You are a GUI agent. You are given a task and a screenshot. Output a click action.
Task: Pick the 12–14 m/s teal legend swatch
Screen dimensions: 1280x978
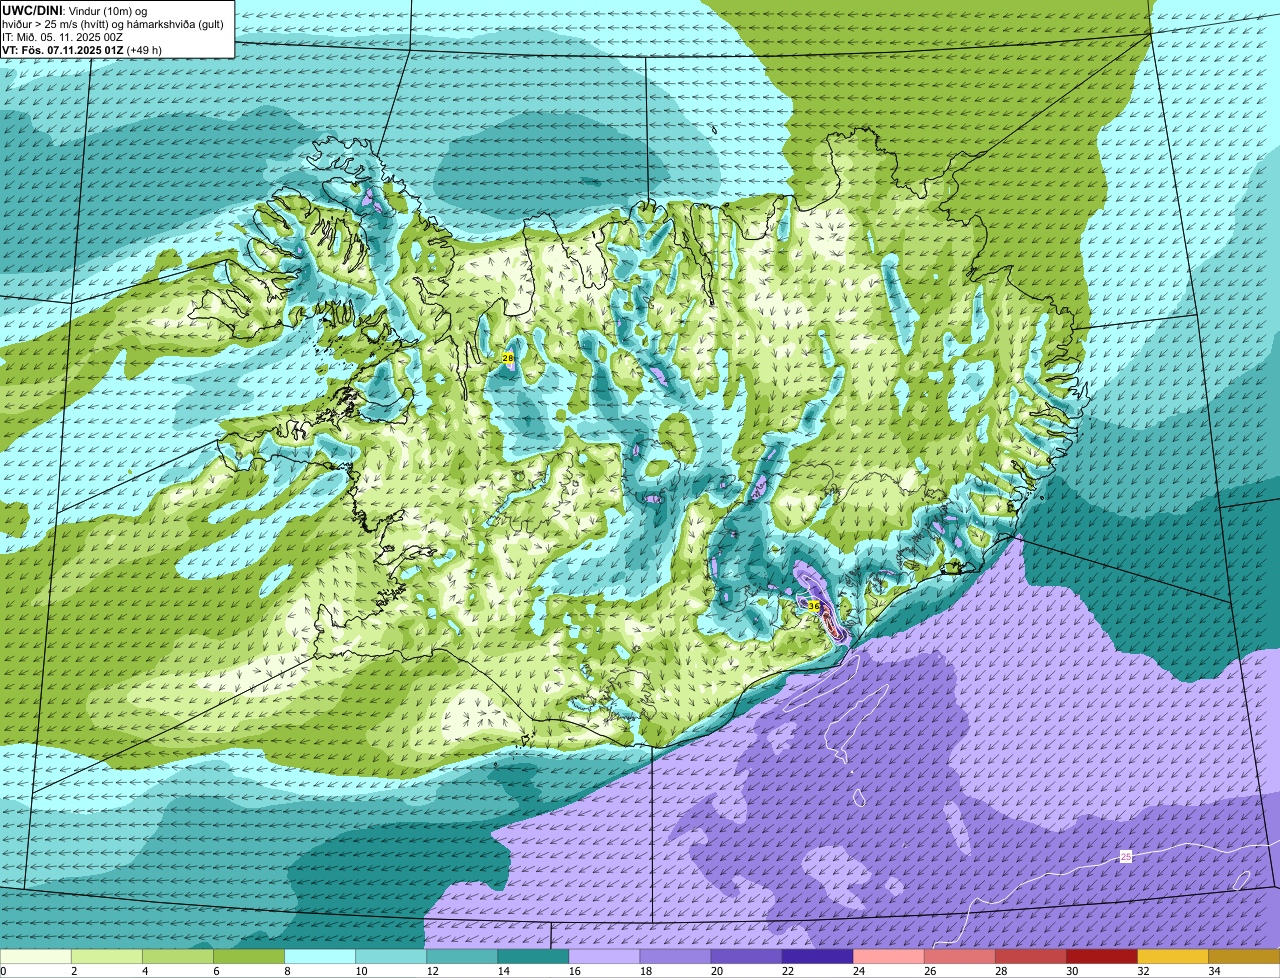pyautogui.click(x=462, y=956)
